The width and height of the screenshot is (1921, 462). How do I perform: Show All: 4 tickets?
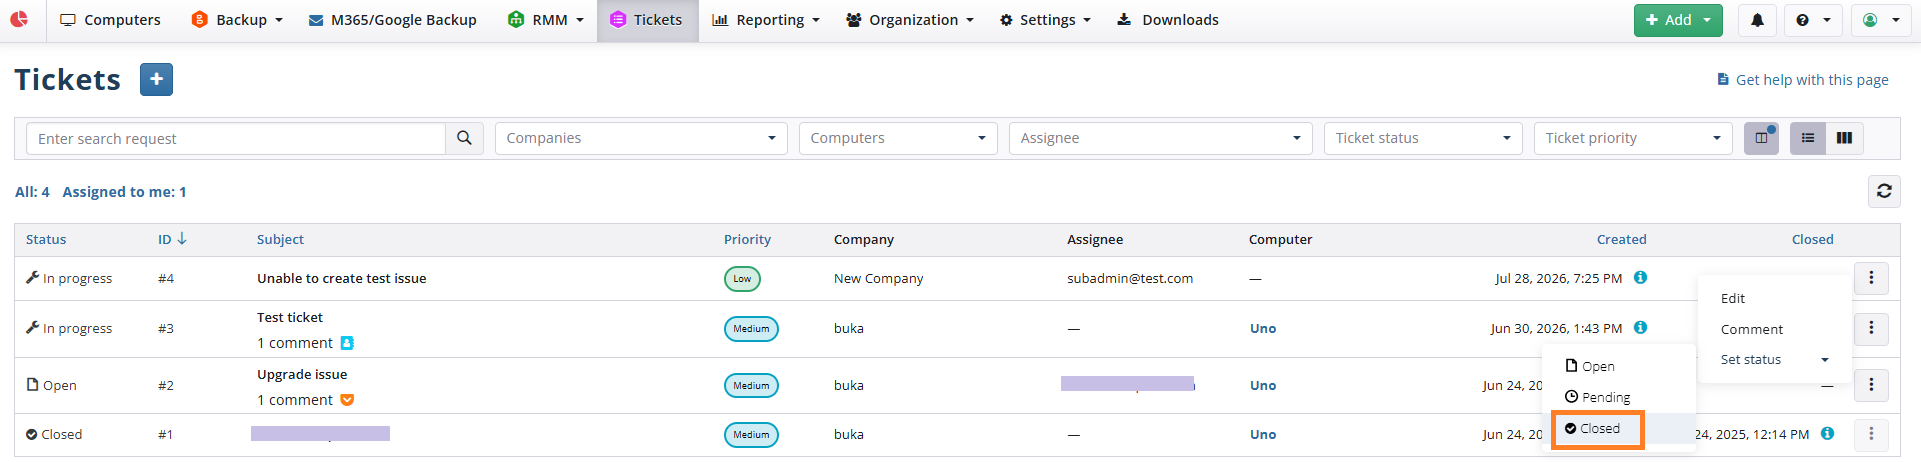tap(32, 192)
